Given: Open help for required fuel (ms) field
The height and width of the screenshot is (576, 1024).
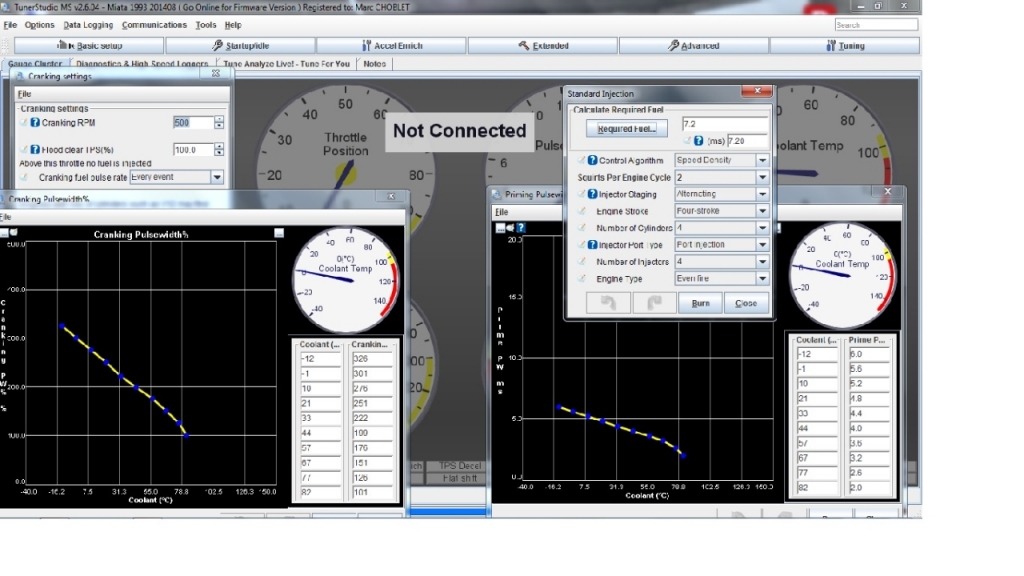Looking at the screenshot, I should pos(699,140).
